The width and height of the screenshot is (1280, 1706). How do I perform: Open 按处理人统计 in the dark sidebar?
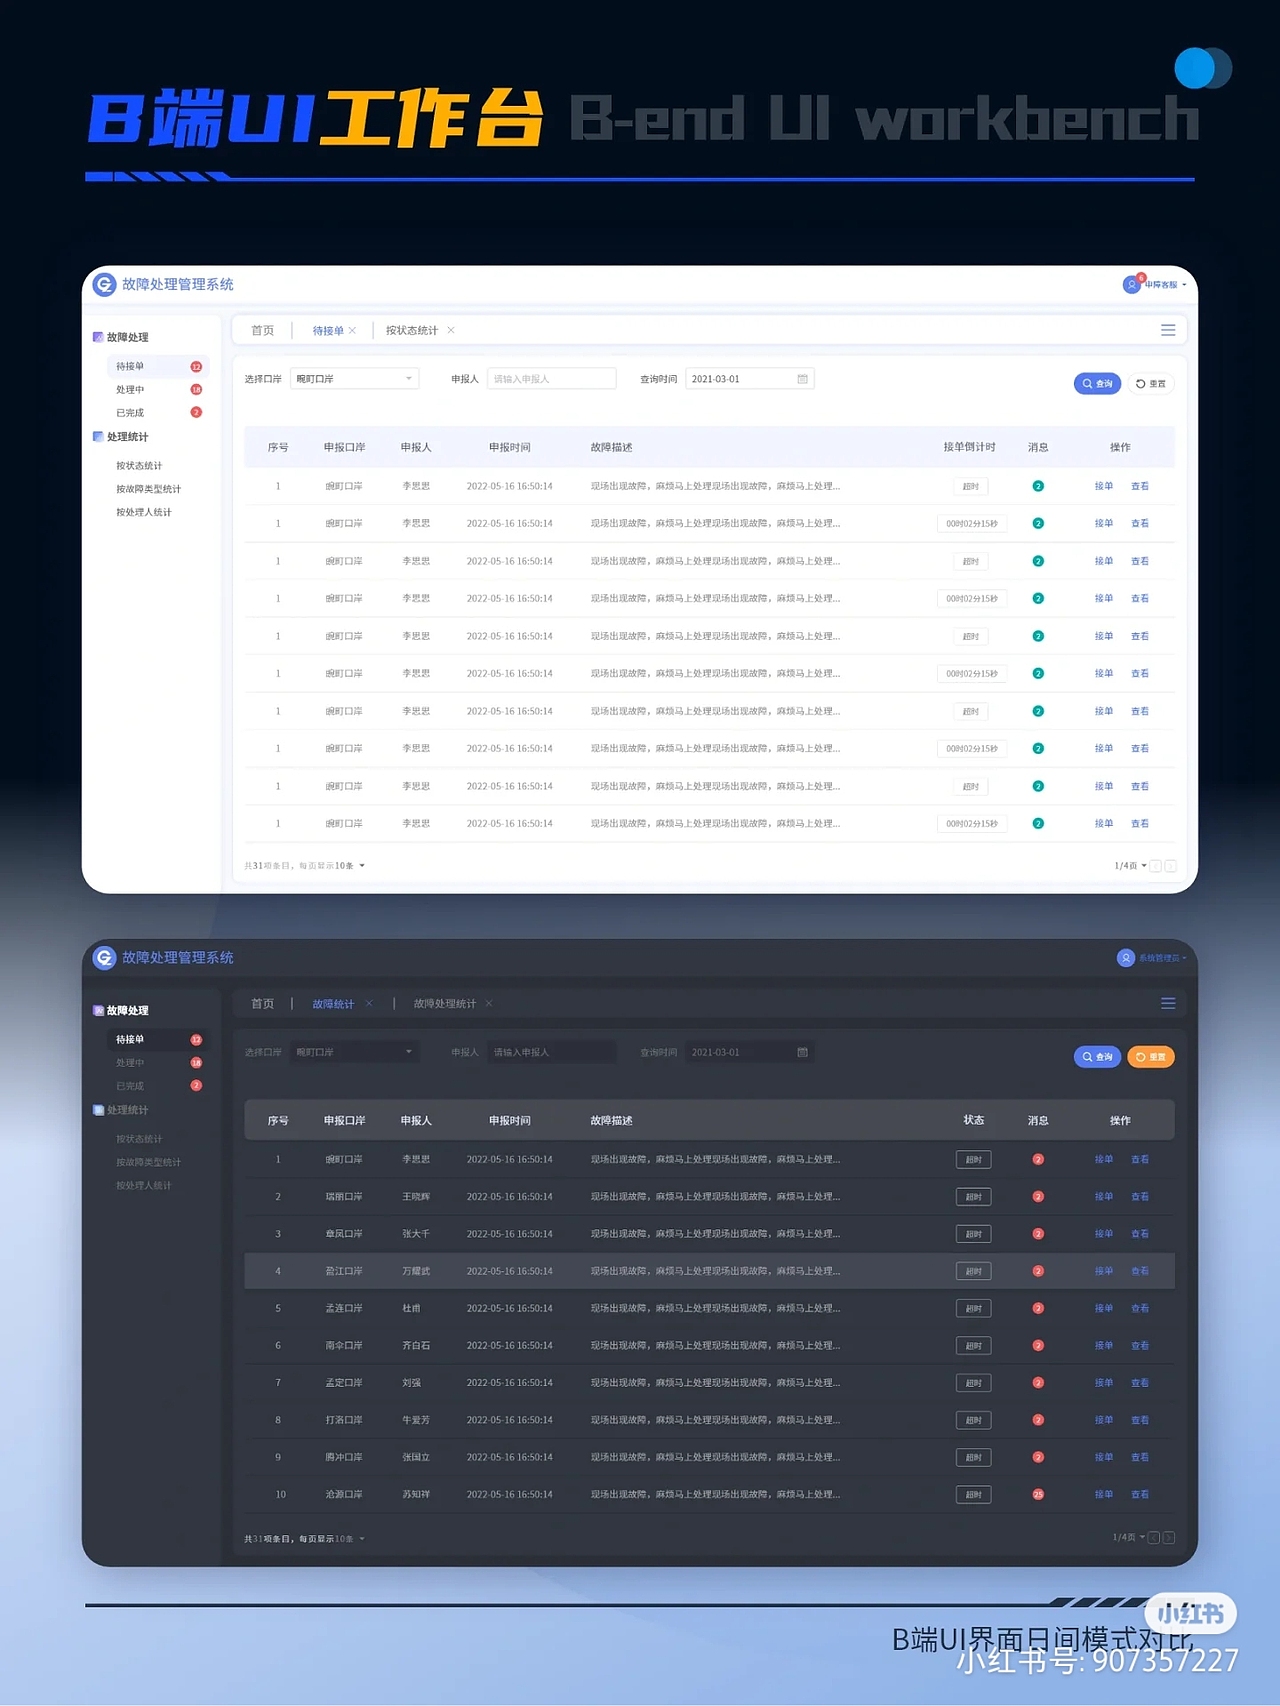[x=144, y=1185]
